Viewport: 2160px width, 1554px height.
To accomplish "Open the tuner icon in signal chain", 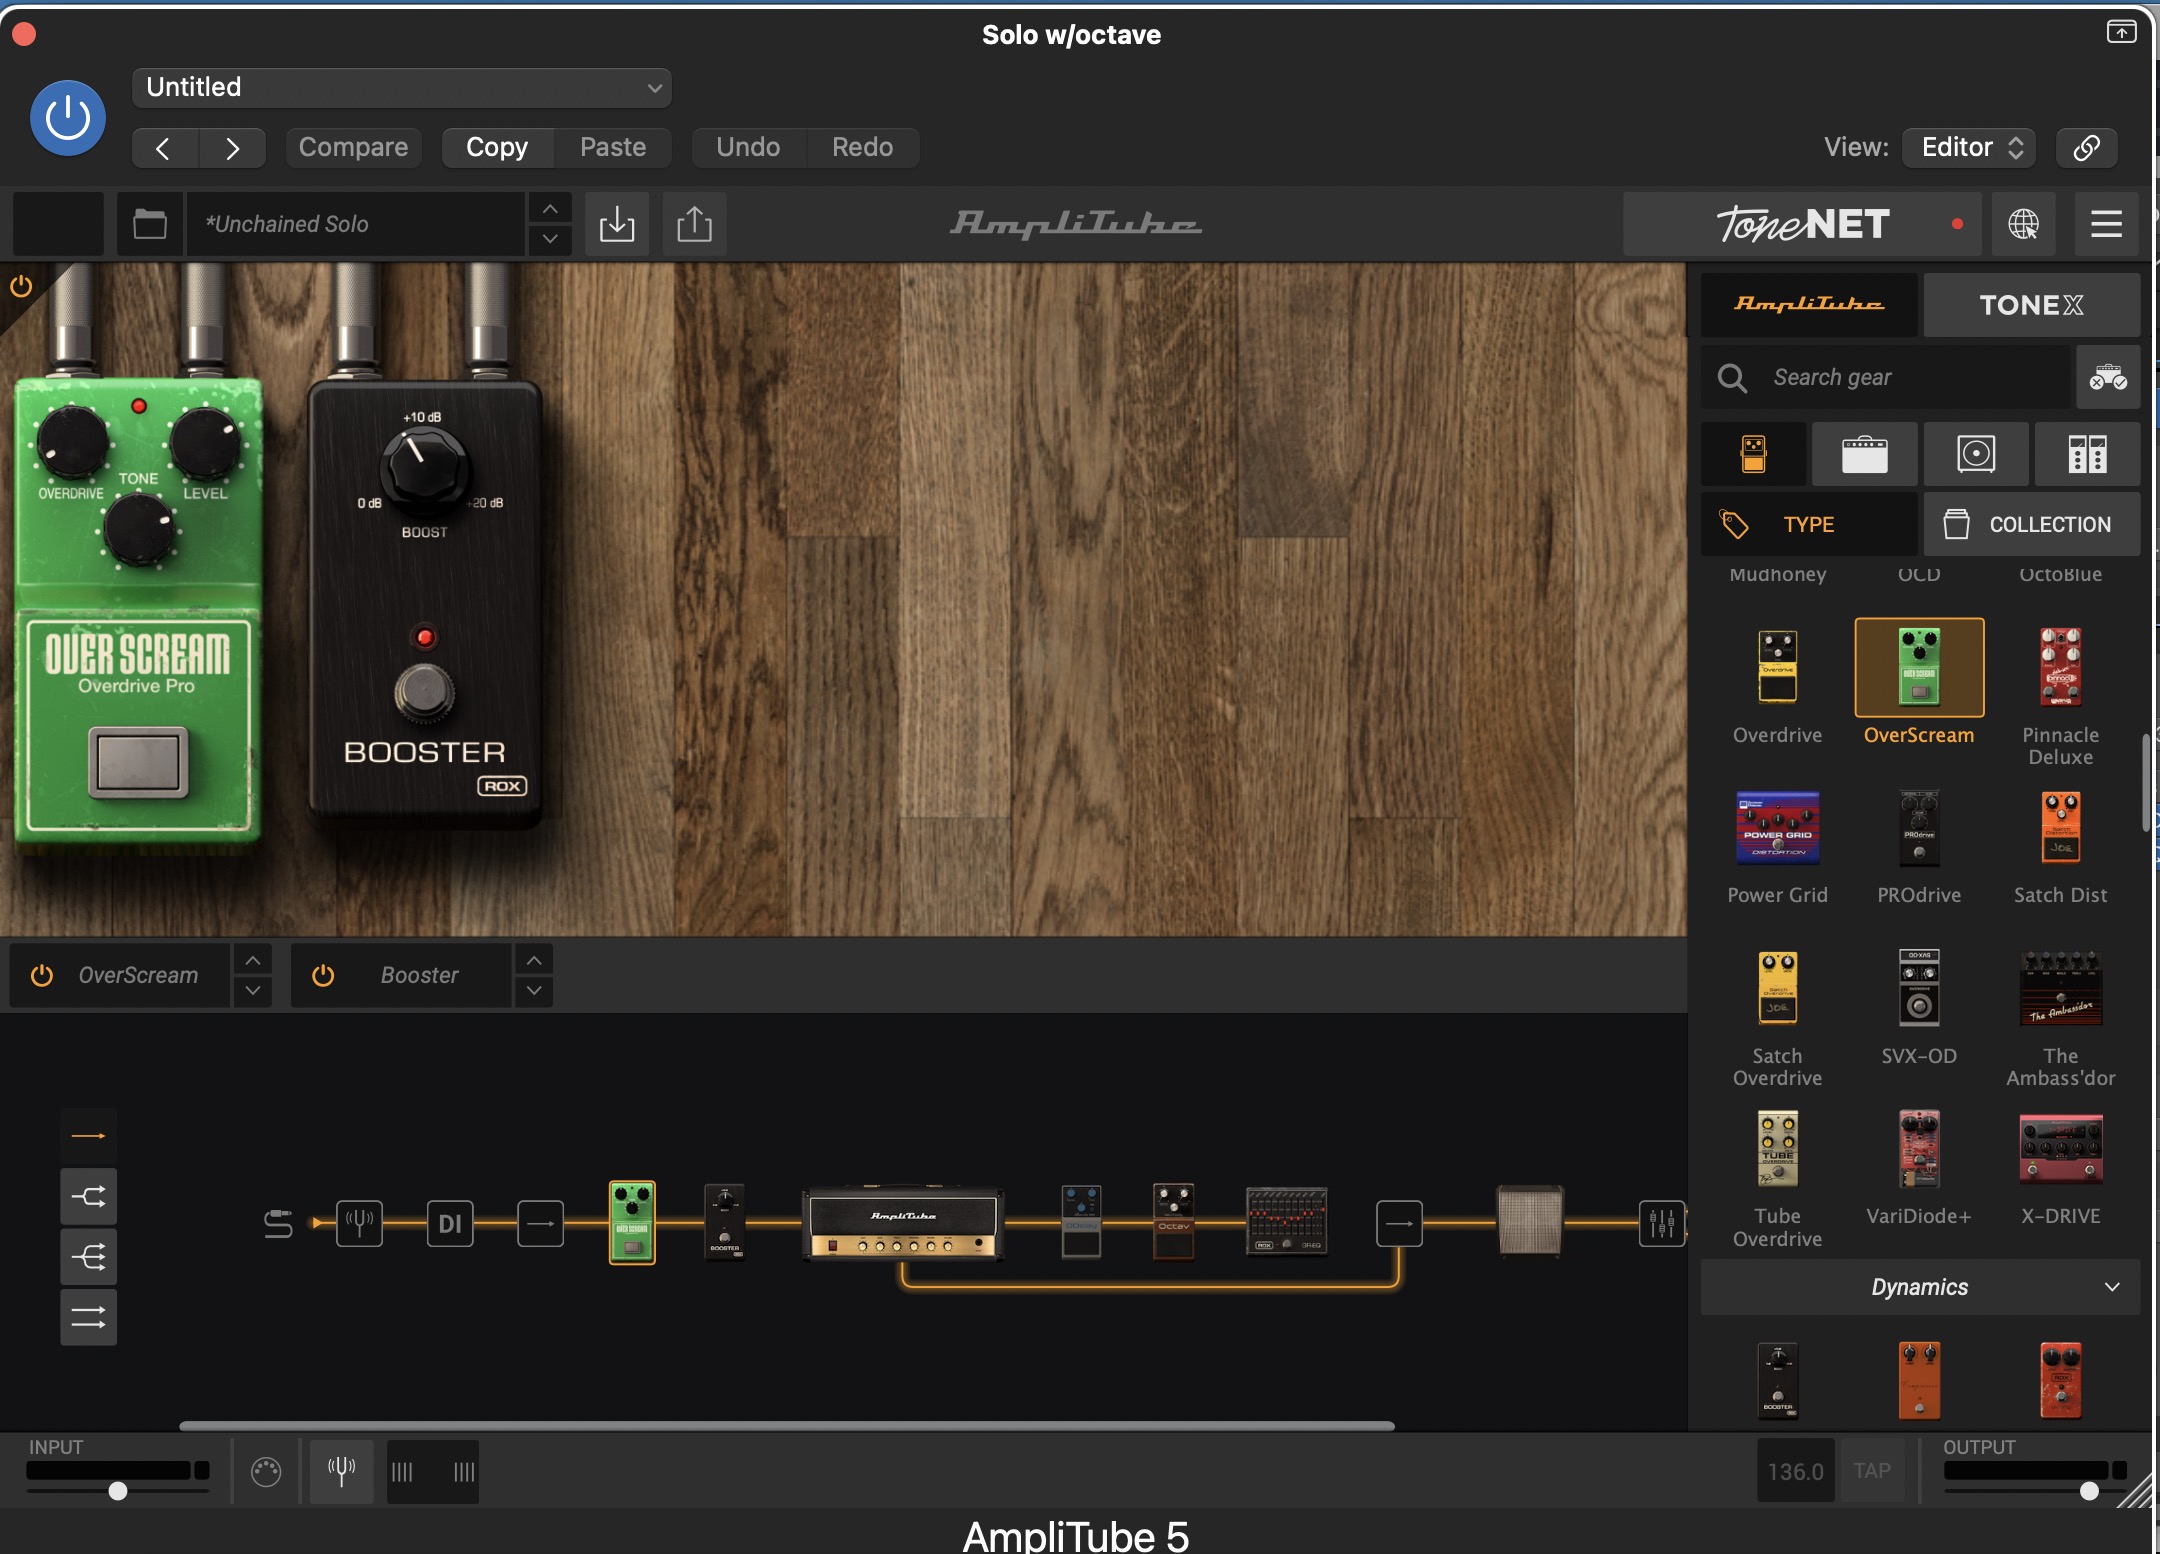I will click(x=359, y=1223).
